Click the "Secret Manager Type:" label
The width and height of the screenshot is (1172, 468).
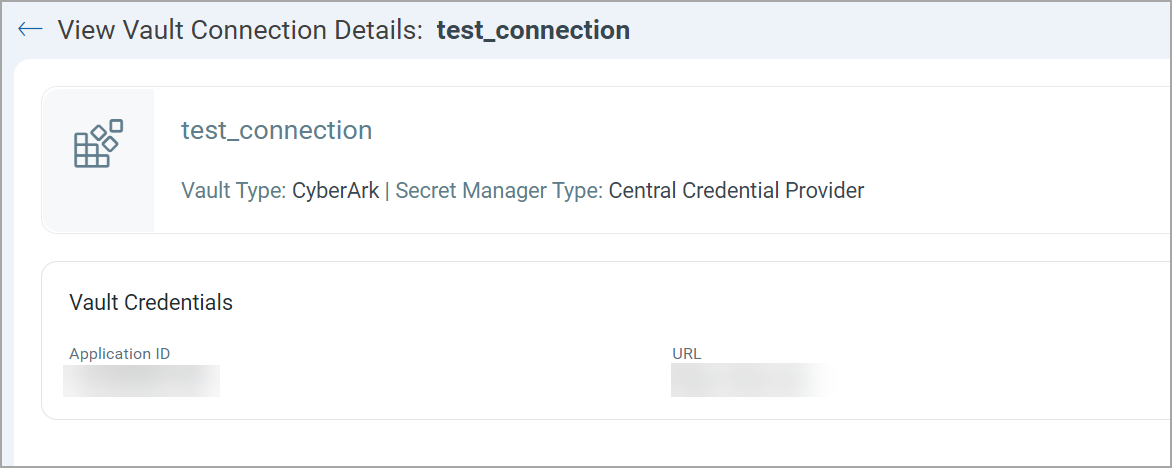click(x=499, y=190)
